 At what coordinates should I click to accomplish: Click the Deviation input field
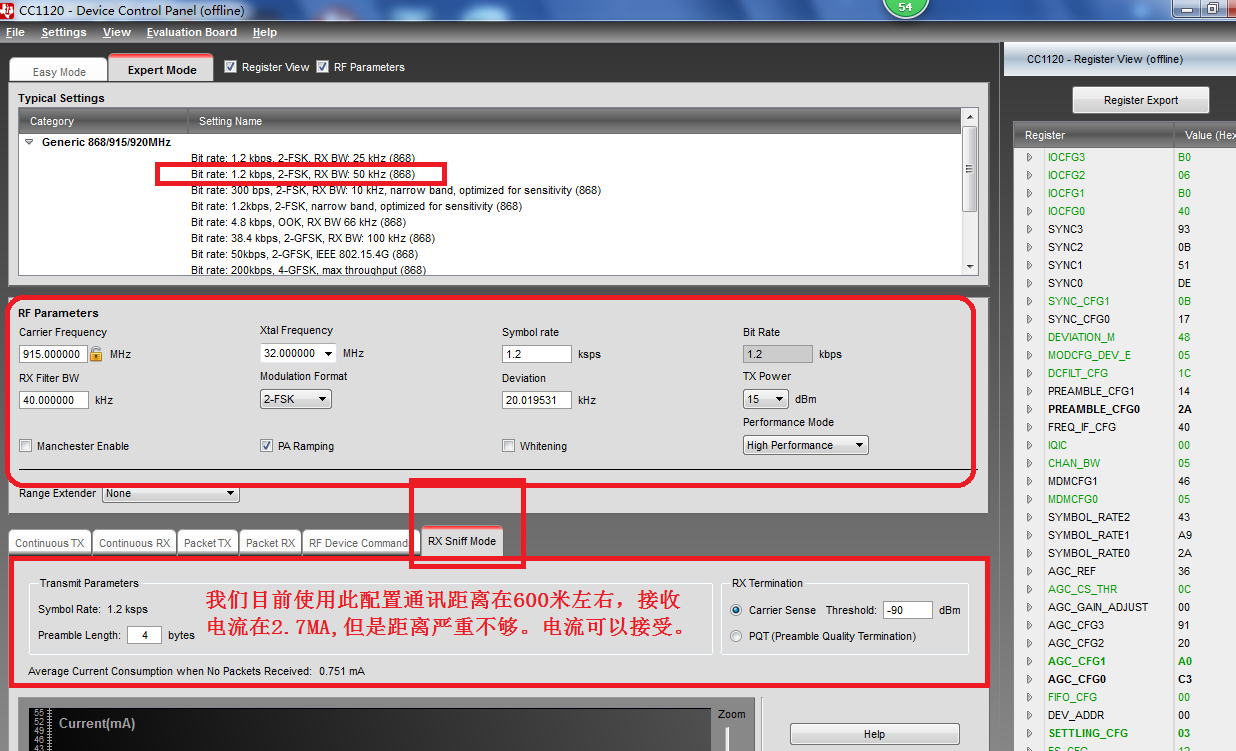[x=537, y=400]
